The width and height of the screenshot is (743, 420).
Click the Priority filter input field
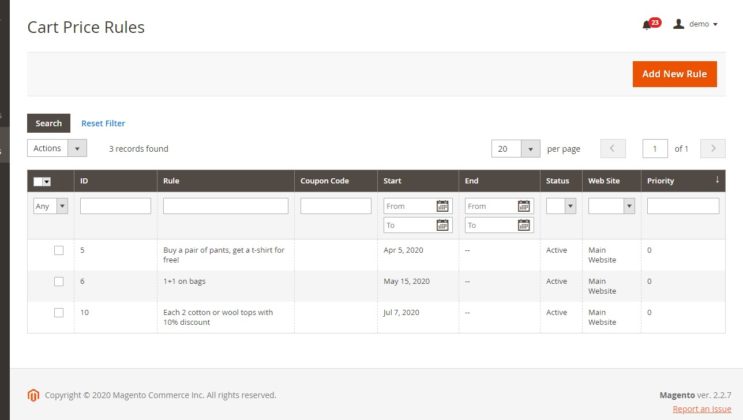683,206
